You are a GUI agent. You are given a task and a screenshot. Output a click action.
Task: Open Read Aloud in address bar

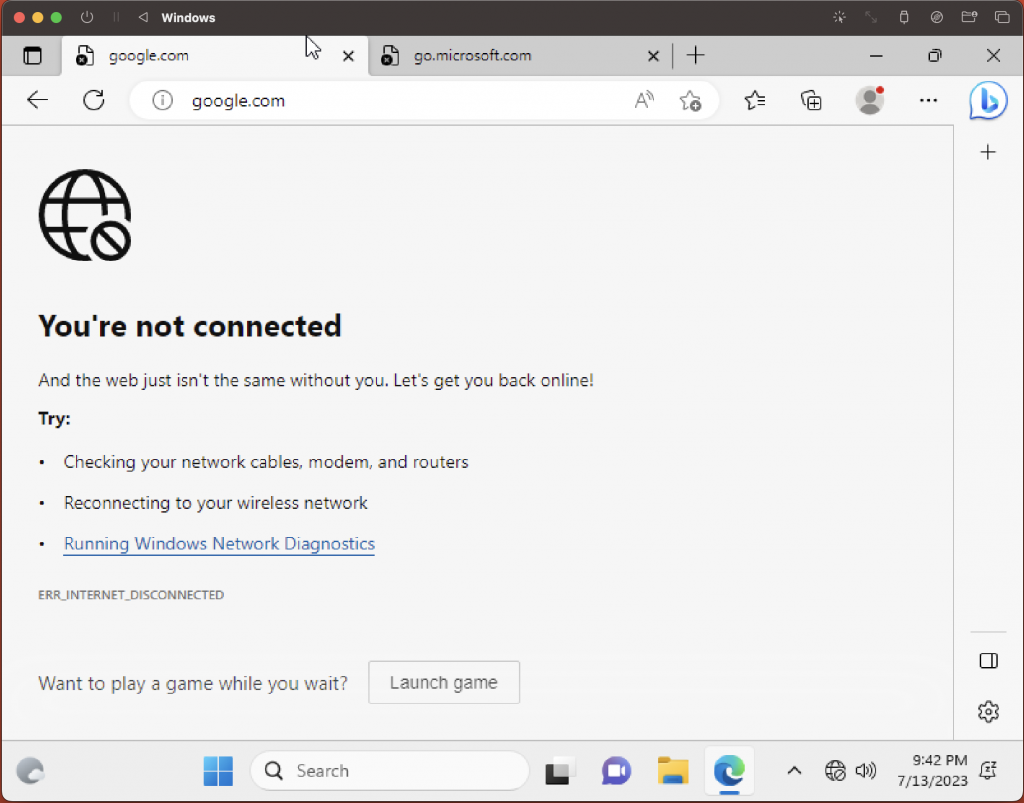(644, 100)
